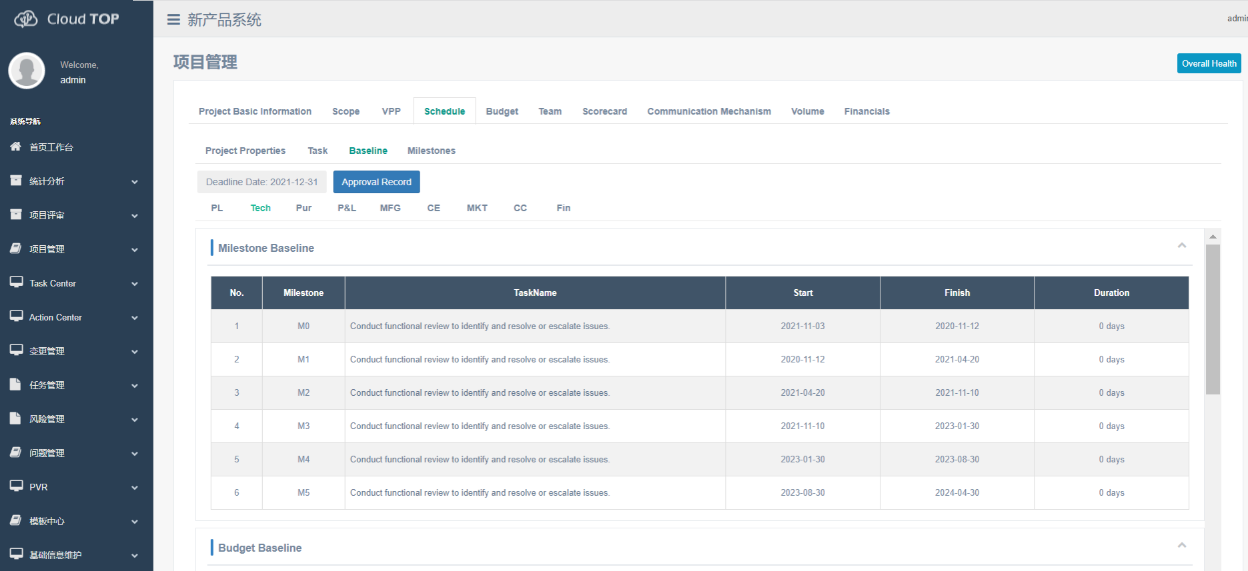Select the Task sub-tab

click(318, 150)
